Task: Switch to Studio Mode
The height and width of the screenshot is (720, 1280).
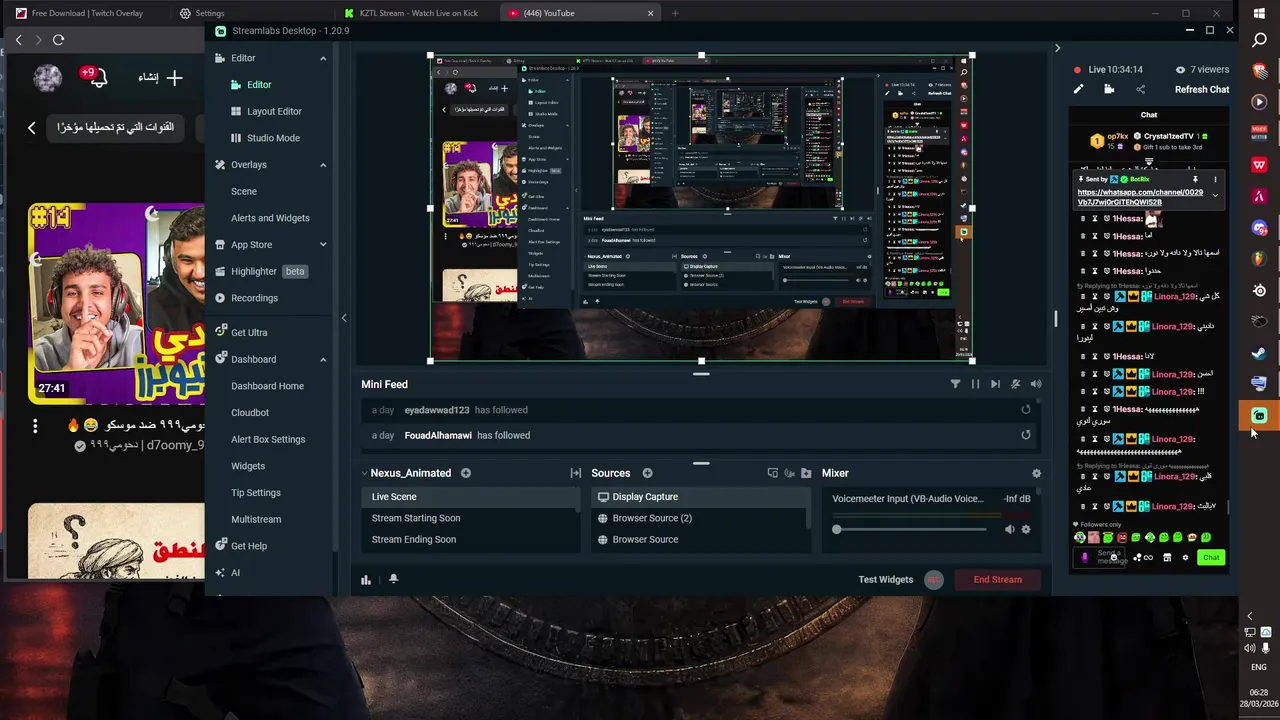Action: tap(273, 138)
